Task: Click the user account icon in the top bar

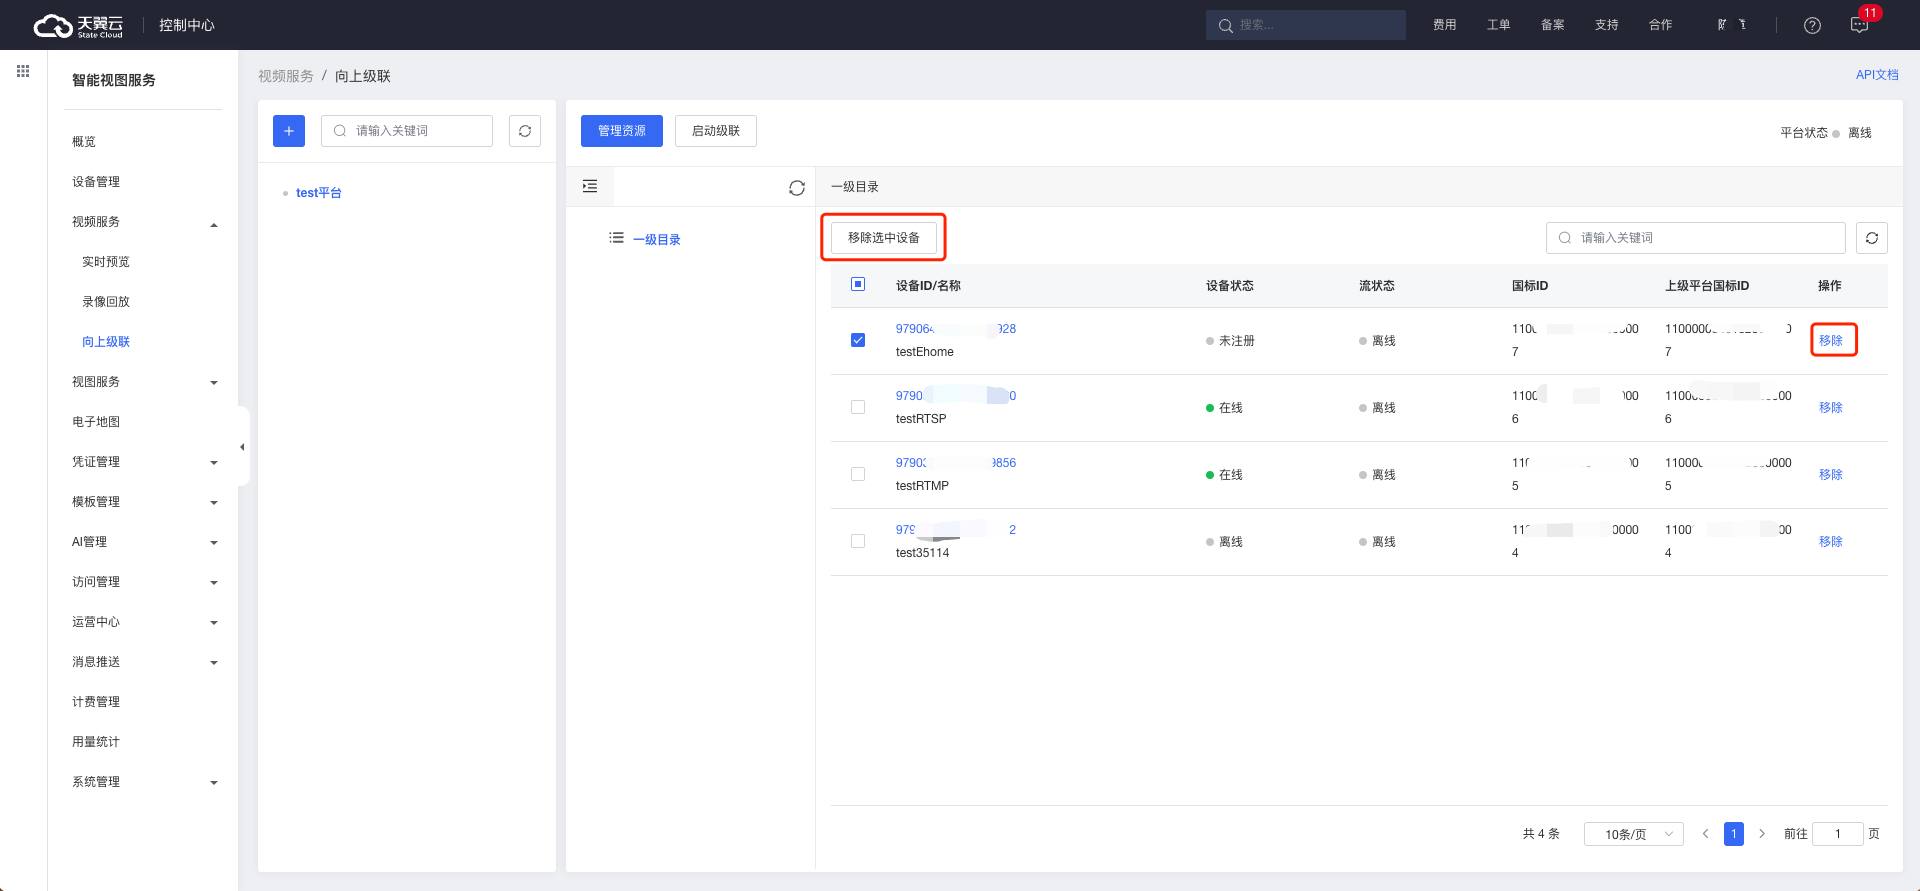Action: pos(1731,25)
